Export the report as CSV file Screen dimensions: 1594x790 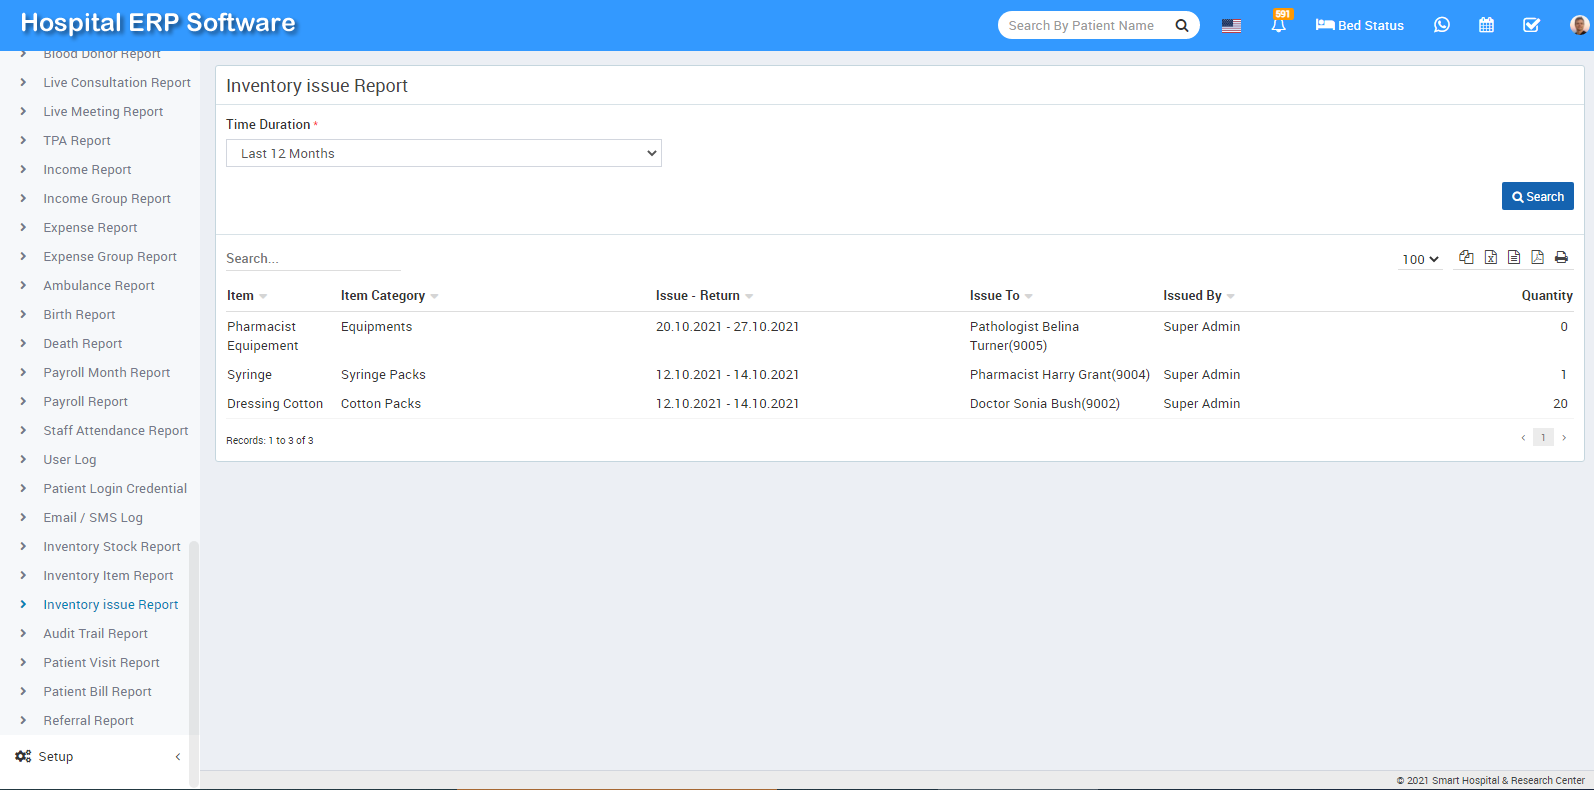(1514, 257)
